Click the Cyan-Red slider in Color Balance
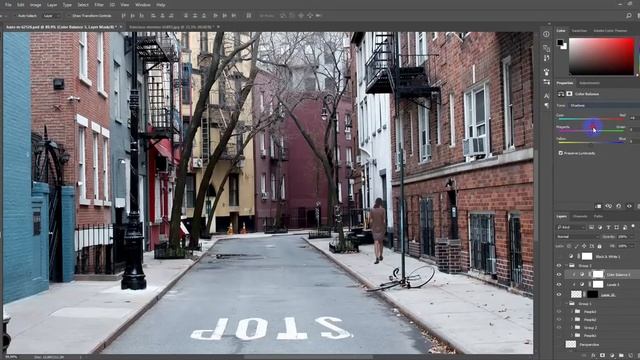The image size is (640, 360). coord(591,119)
